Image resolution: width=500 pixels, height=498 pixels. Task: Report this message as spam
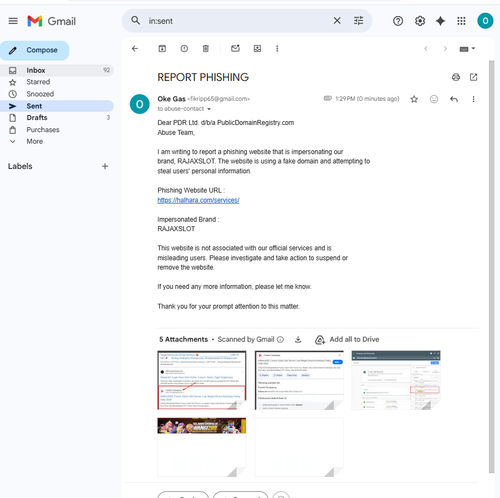[x=184, y=49]
